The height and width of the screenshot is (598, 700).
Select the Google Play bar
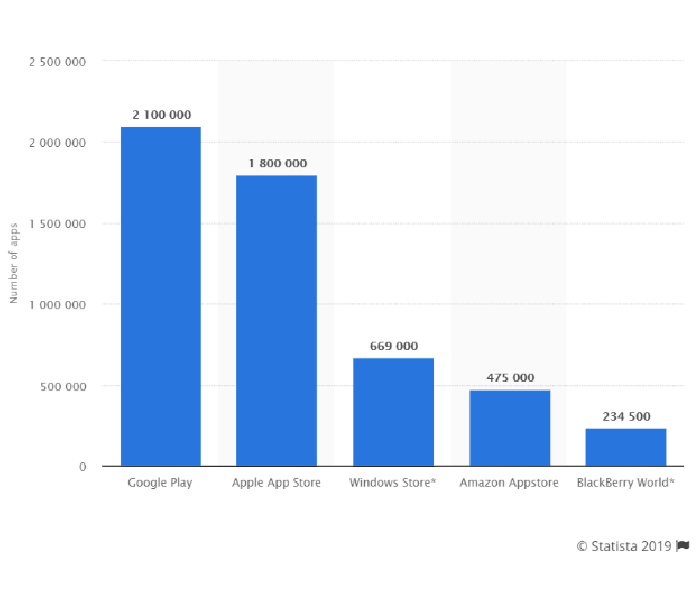coord(161,296)
